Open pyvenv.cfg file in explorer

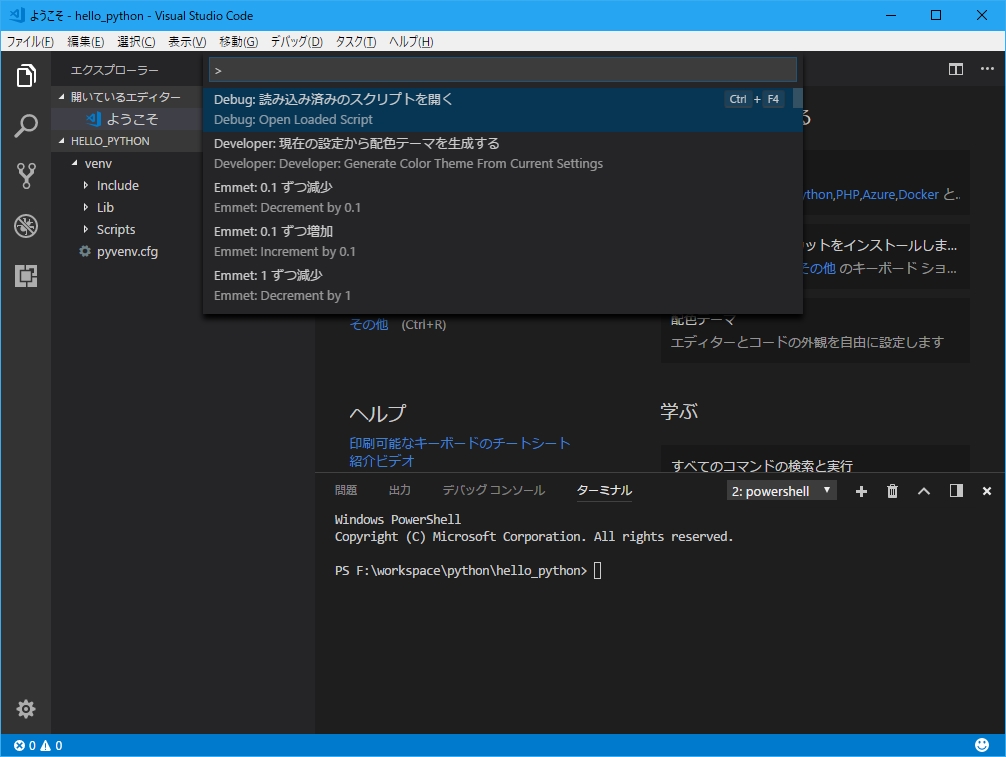126,251
